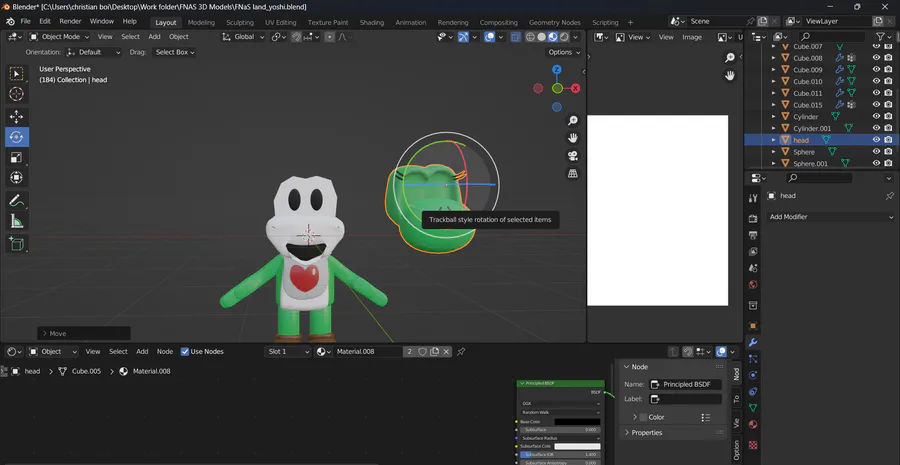The height and width of the screenshot is (465, 900).
Task: Click the viewport pan hand icon
Action: pos(572,138)
